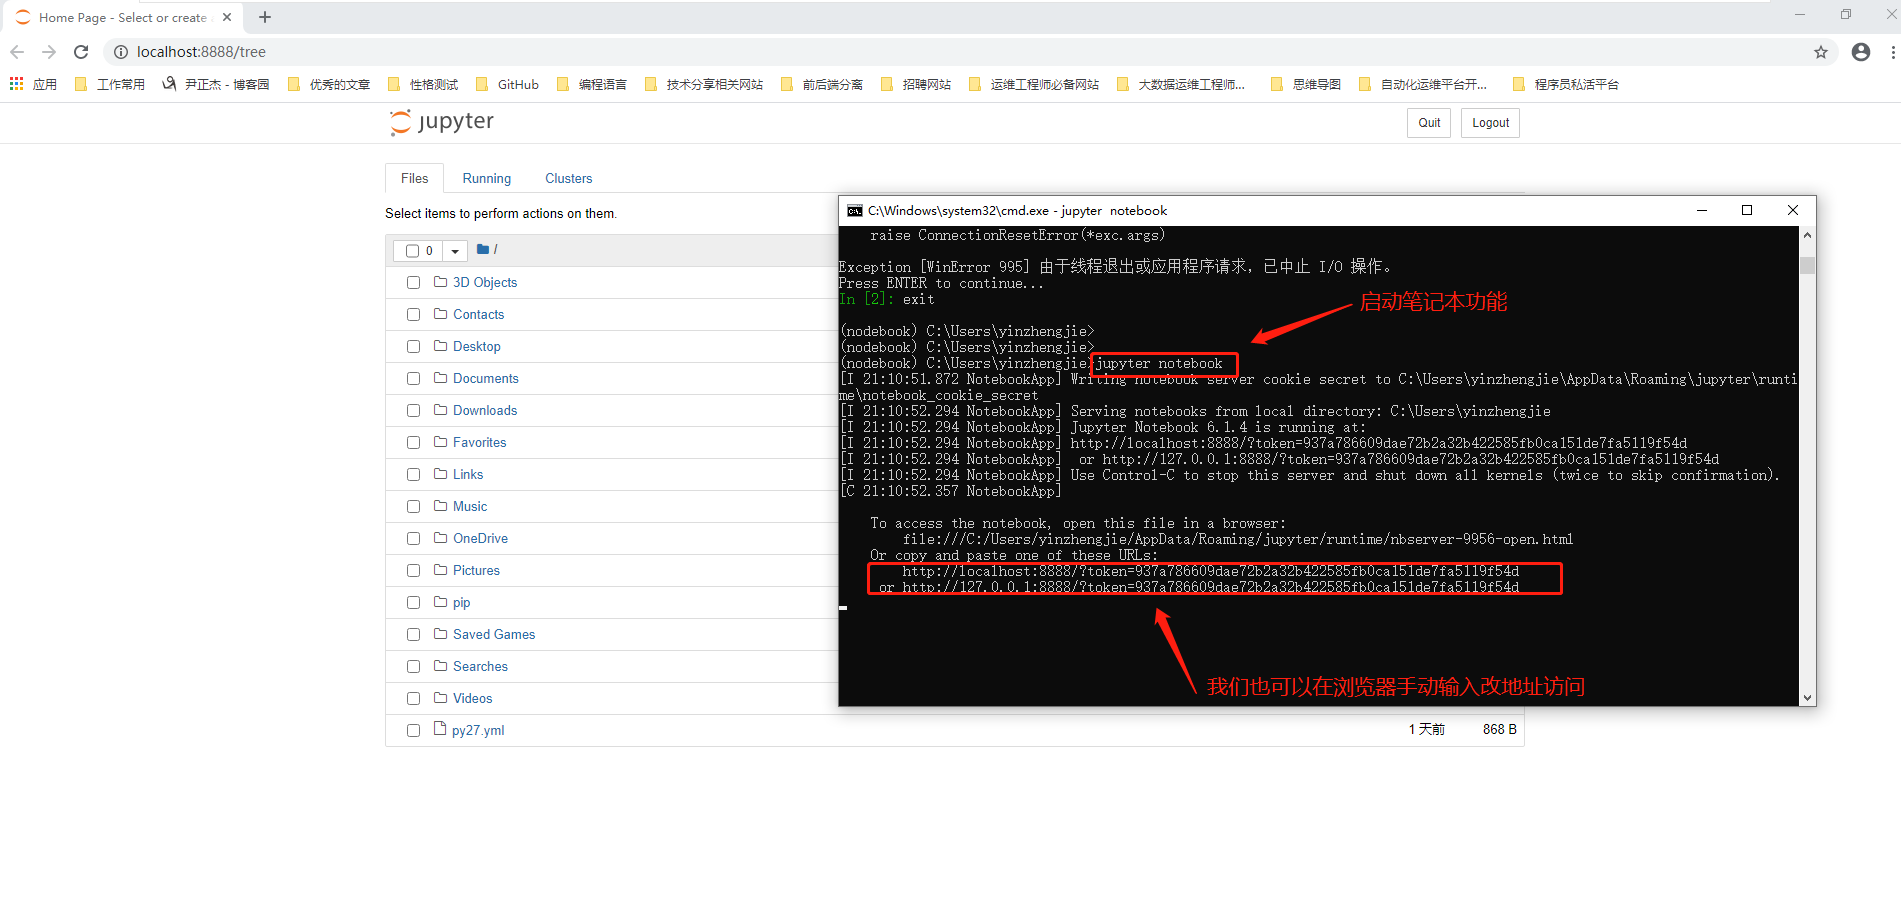Open the 尹正杰 - 博客园 bookmark
The height and width of the screenshot is (910, 1901).
(x=216, y=84)
